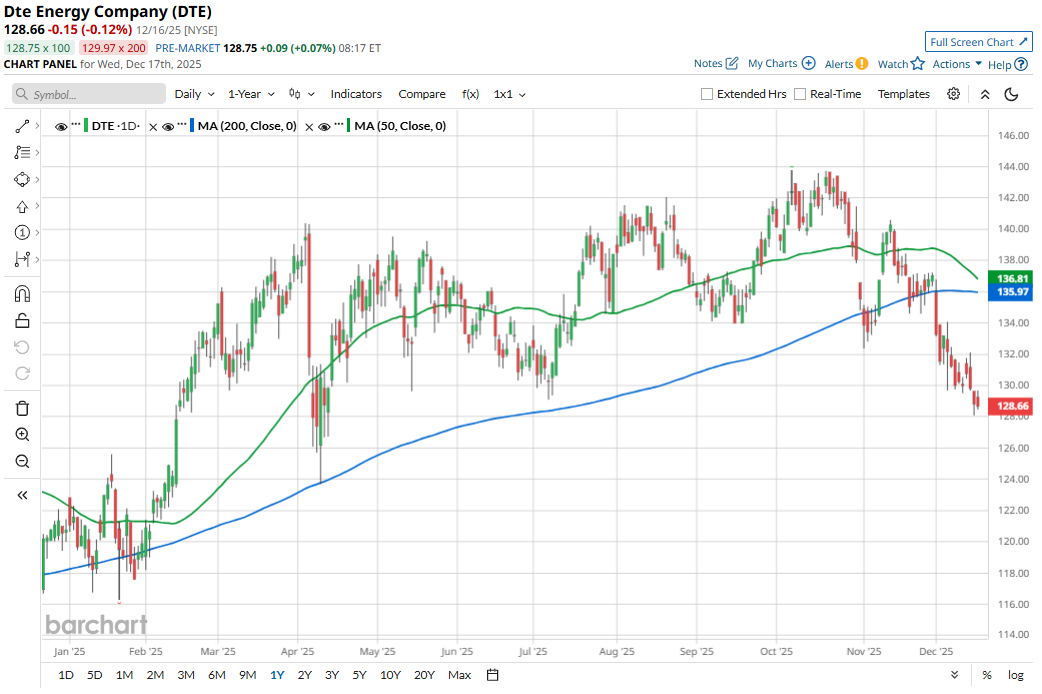Open the Daily frequency dropdown

(x=194, y=94)
